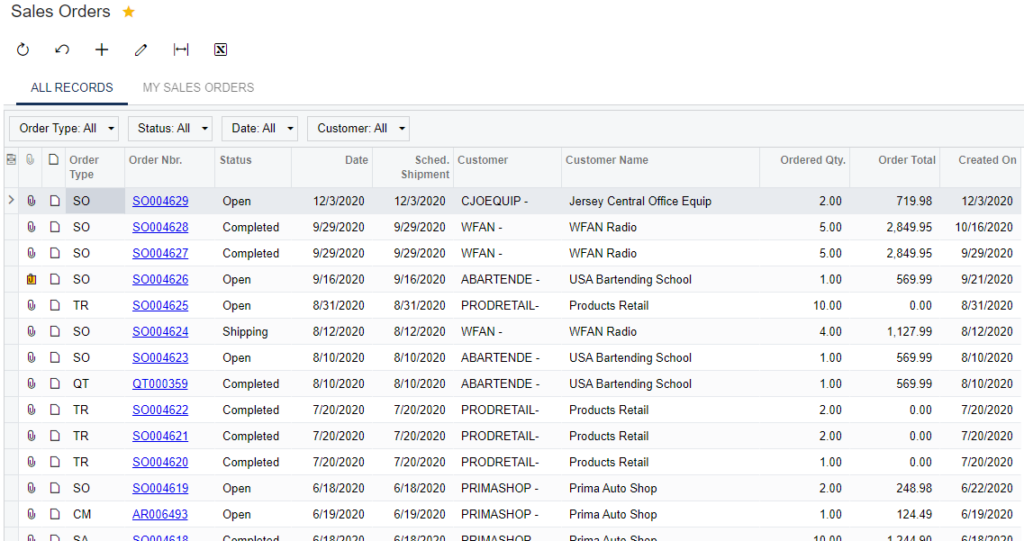Click the 248.98 order total cell
Screen dimensions: 1024x541
895,489
